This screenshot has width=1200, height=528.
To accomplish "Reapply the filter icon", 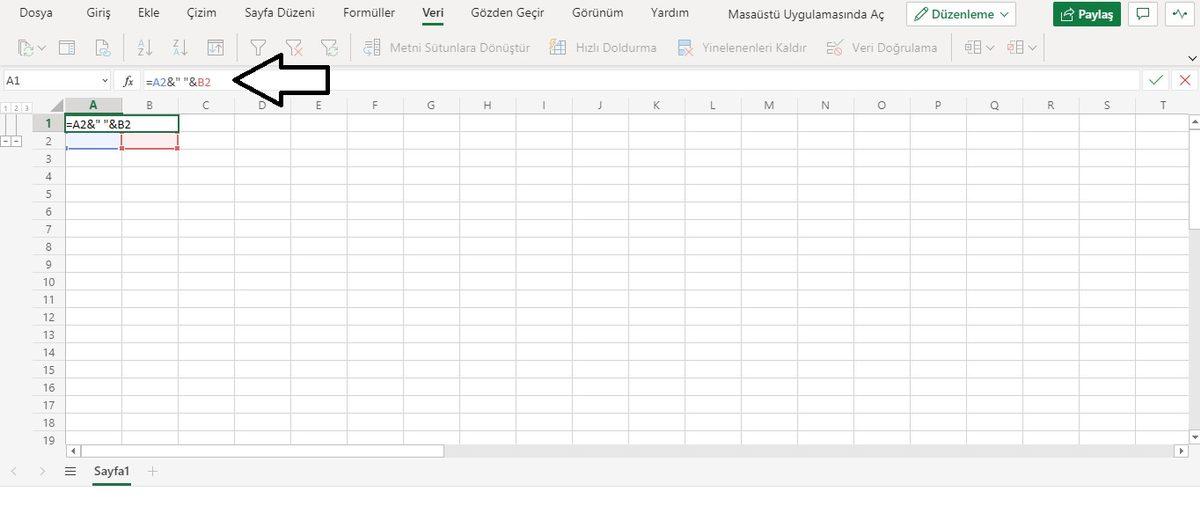I will (x=329, y=47).
